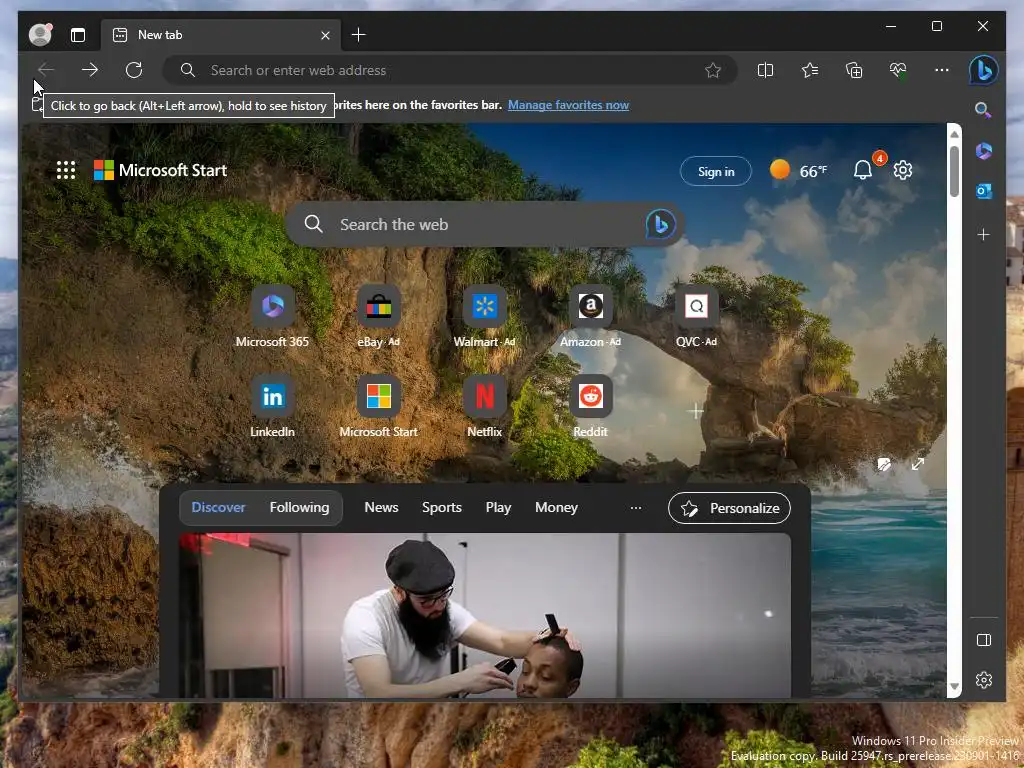Click the Personalize button

click(x=729, y=508)
